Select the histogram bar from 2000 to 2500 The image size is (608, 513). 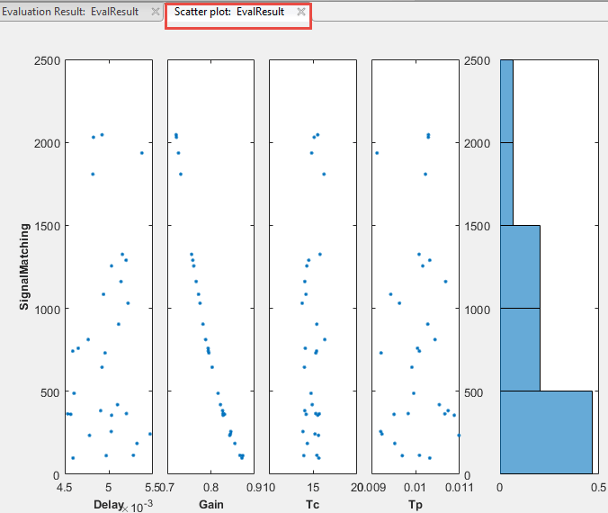tap(507, 101)
